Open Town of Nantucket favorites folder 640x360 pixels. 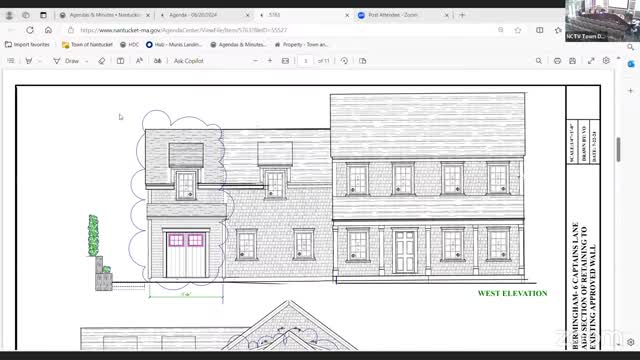87,44
